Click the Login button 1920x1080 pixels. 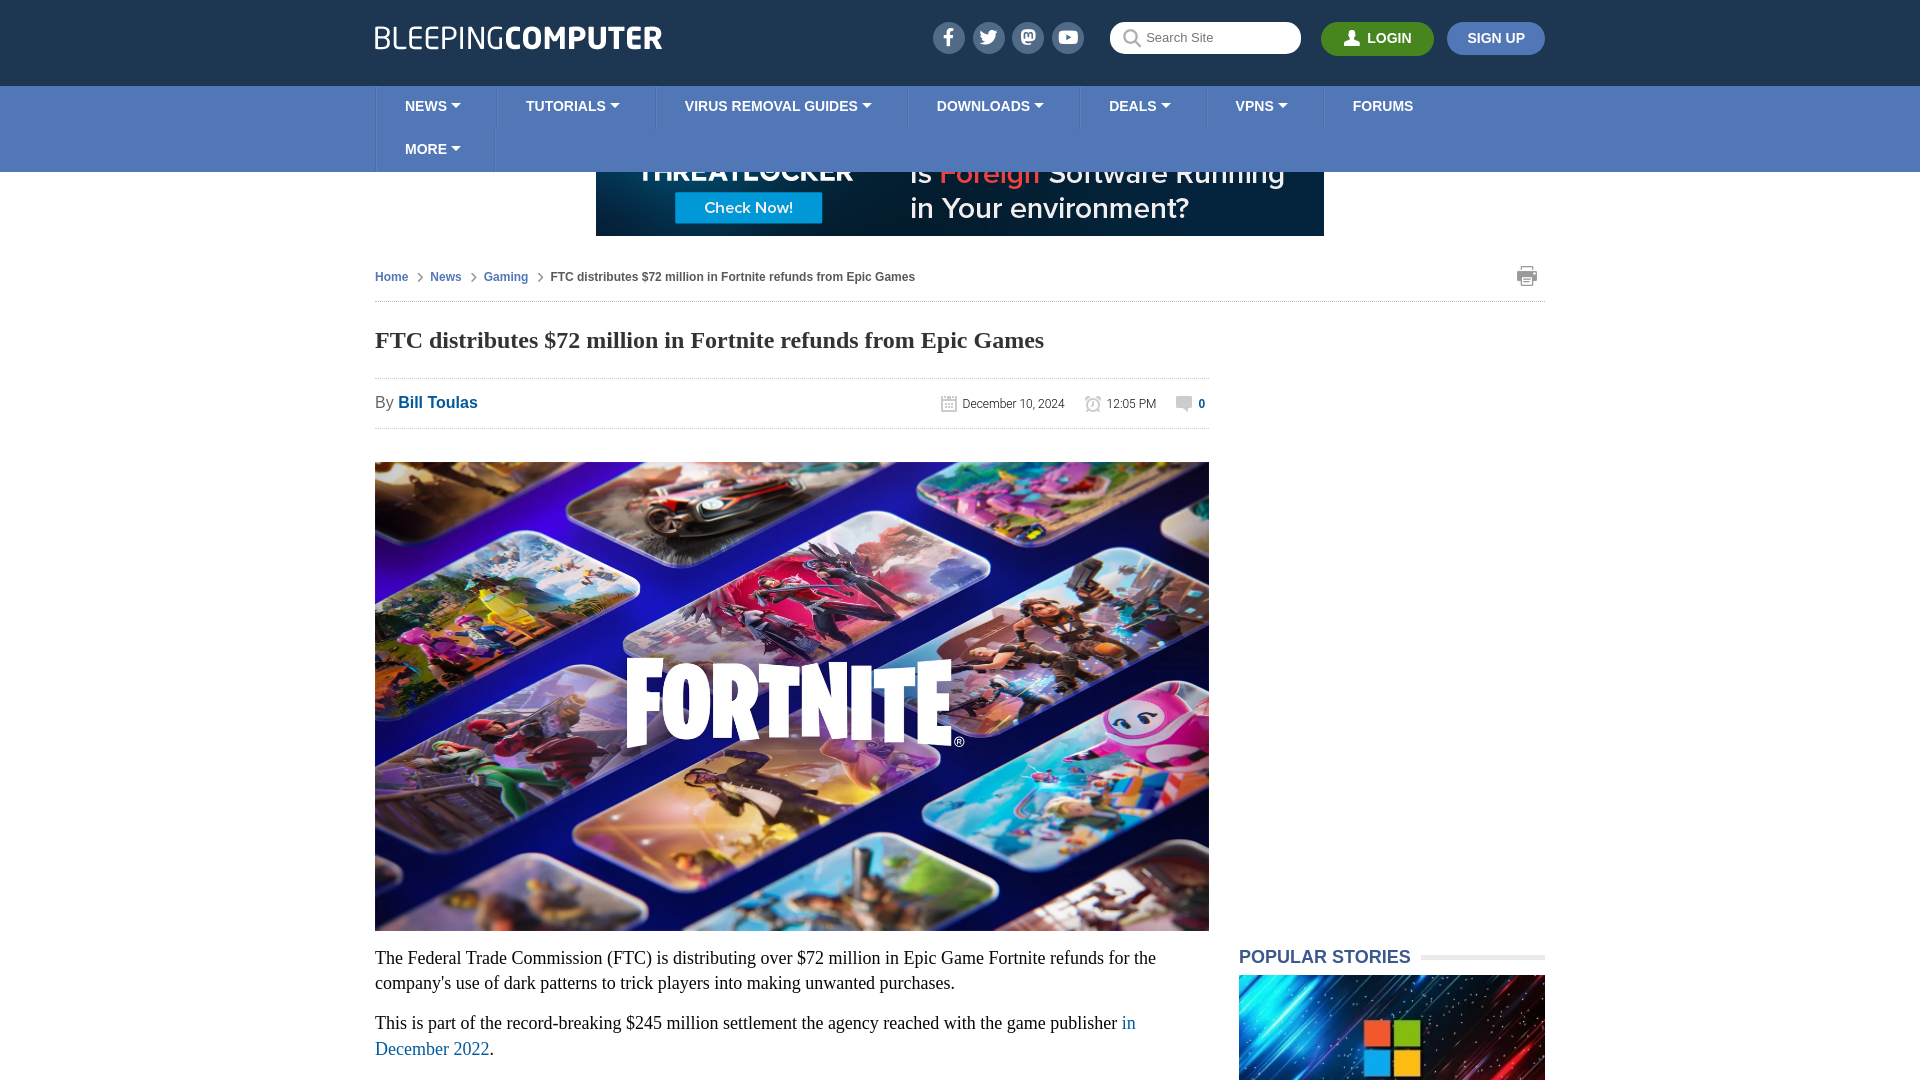tap(1377, 38)
